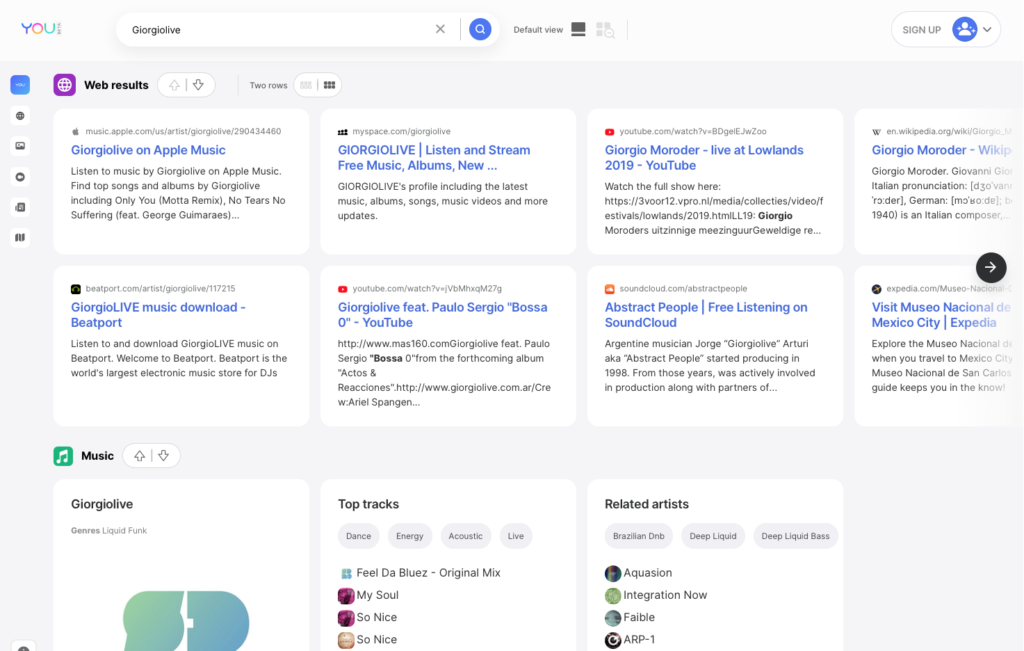The image size is (1024, 651).
Task: Click the Myspace favicon beside myspace.com URL
Action: tap(343, 132)
